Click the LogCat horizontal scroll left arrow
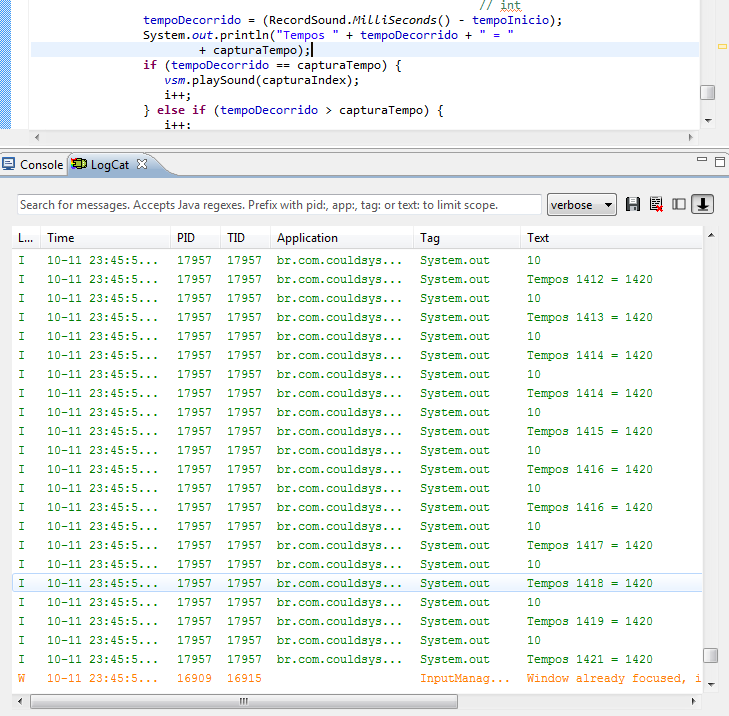 (x=20, y=701)
